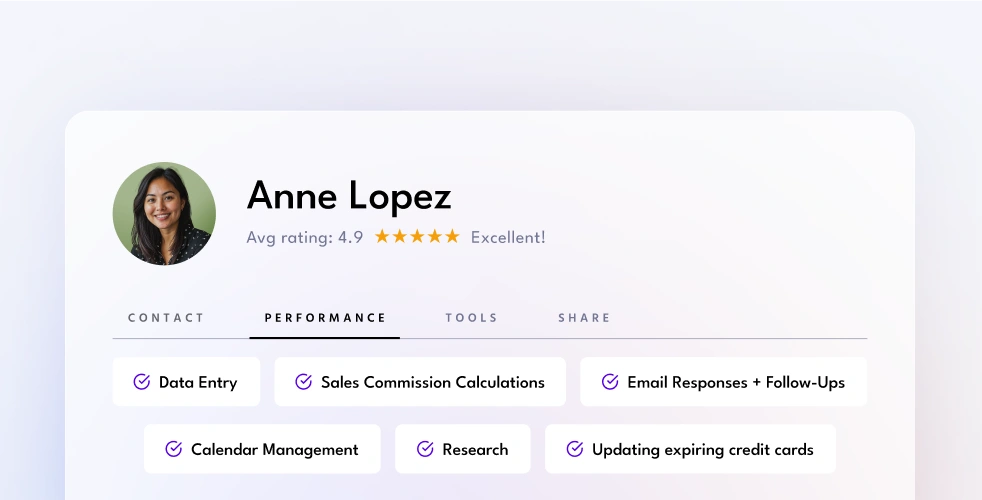The width and height of the screenshot is (982, 500).
Task: Click the checkmark beside Updating expiring credit cards
Action: [575, 449]
